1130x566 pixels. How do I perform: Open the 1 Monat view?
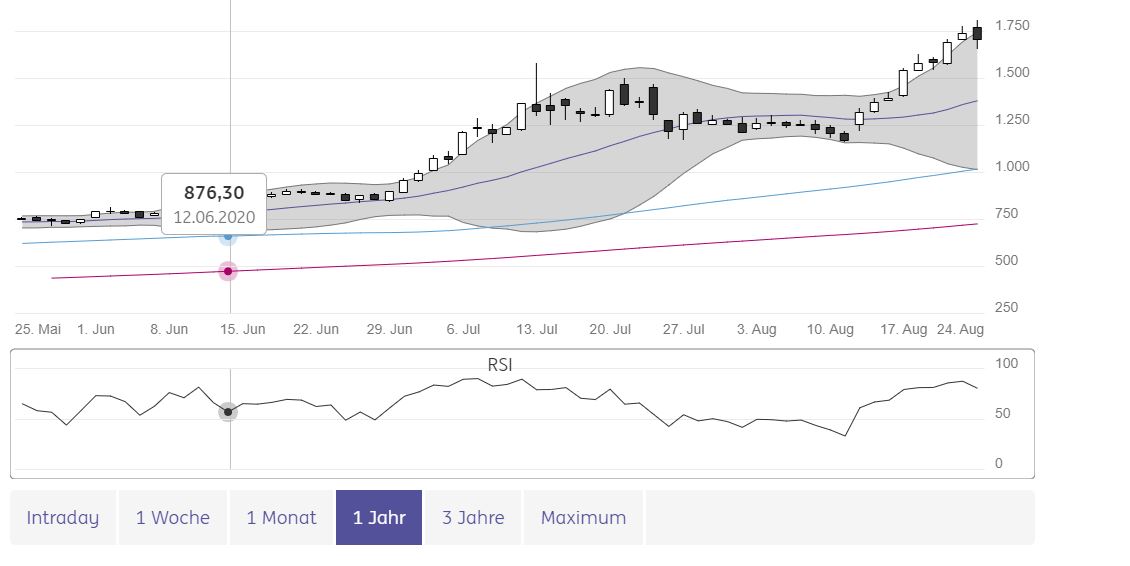[281, 518]
